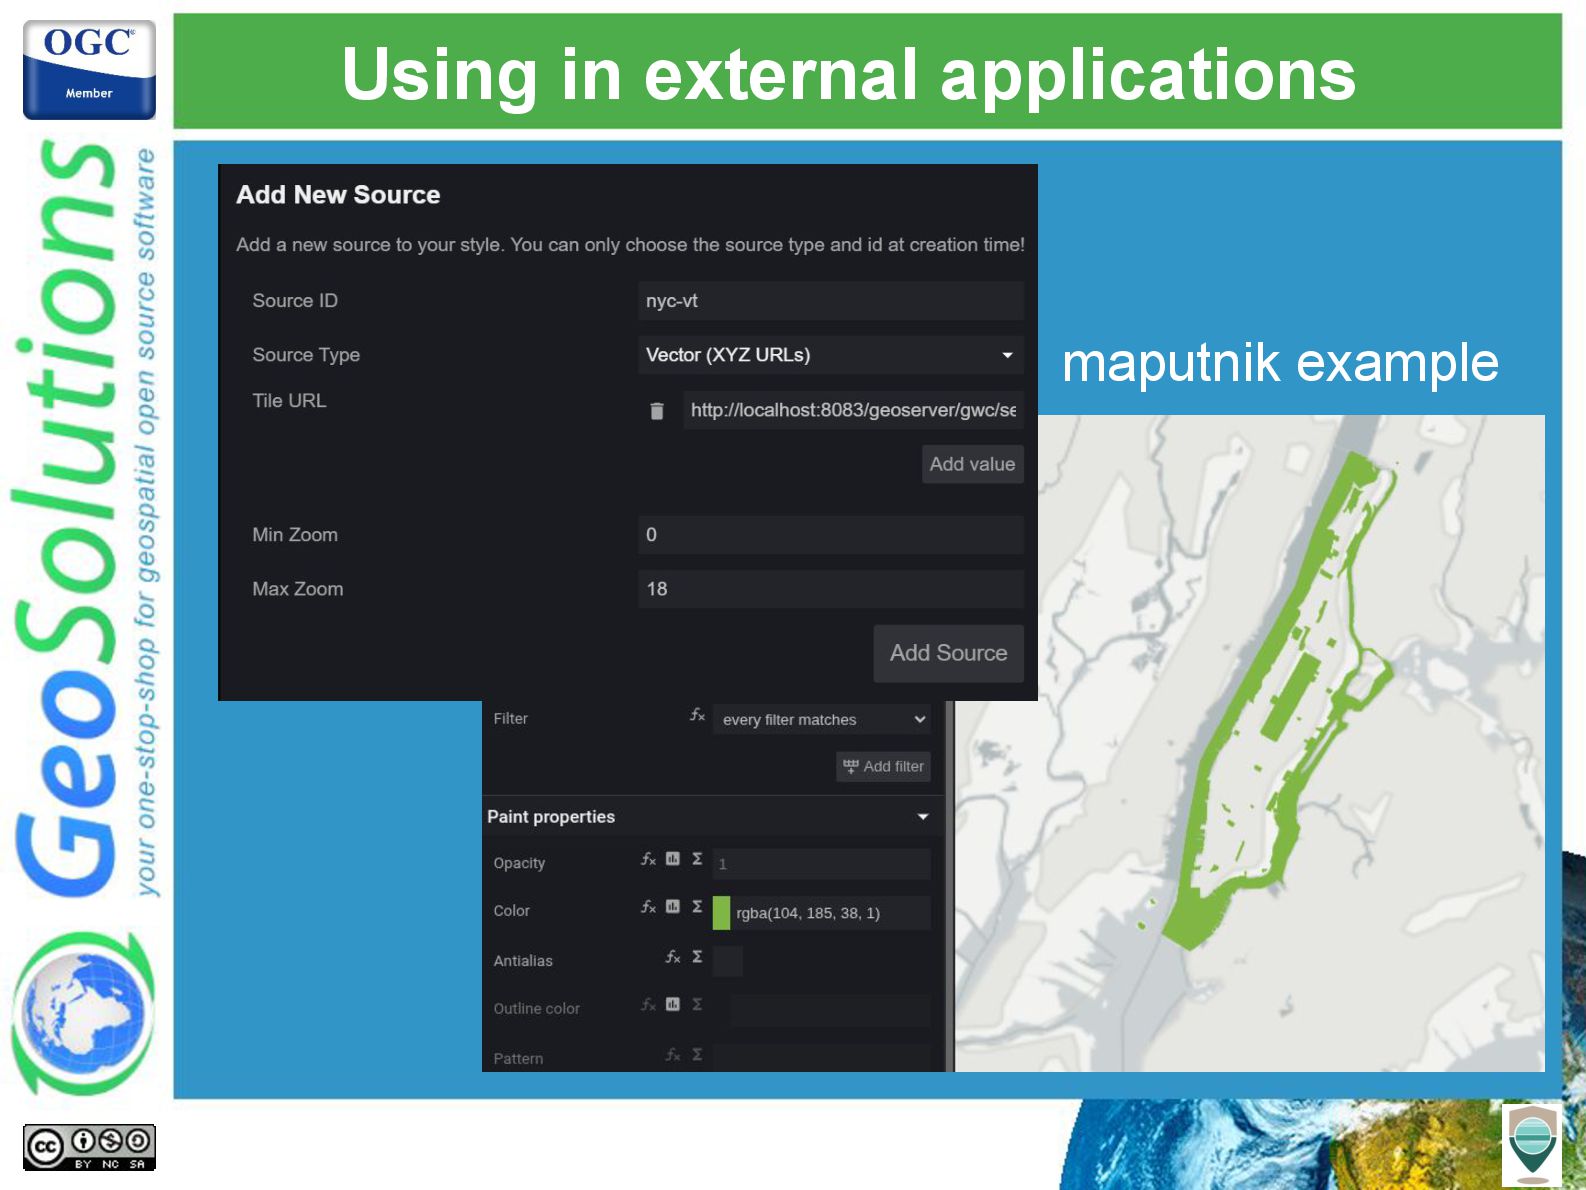Click the Source ID field with nyc-vt
Screen dimensions: 1586x1190
(x=830, y=301)
